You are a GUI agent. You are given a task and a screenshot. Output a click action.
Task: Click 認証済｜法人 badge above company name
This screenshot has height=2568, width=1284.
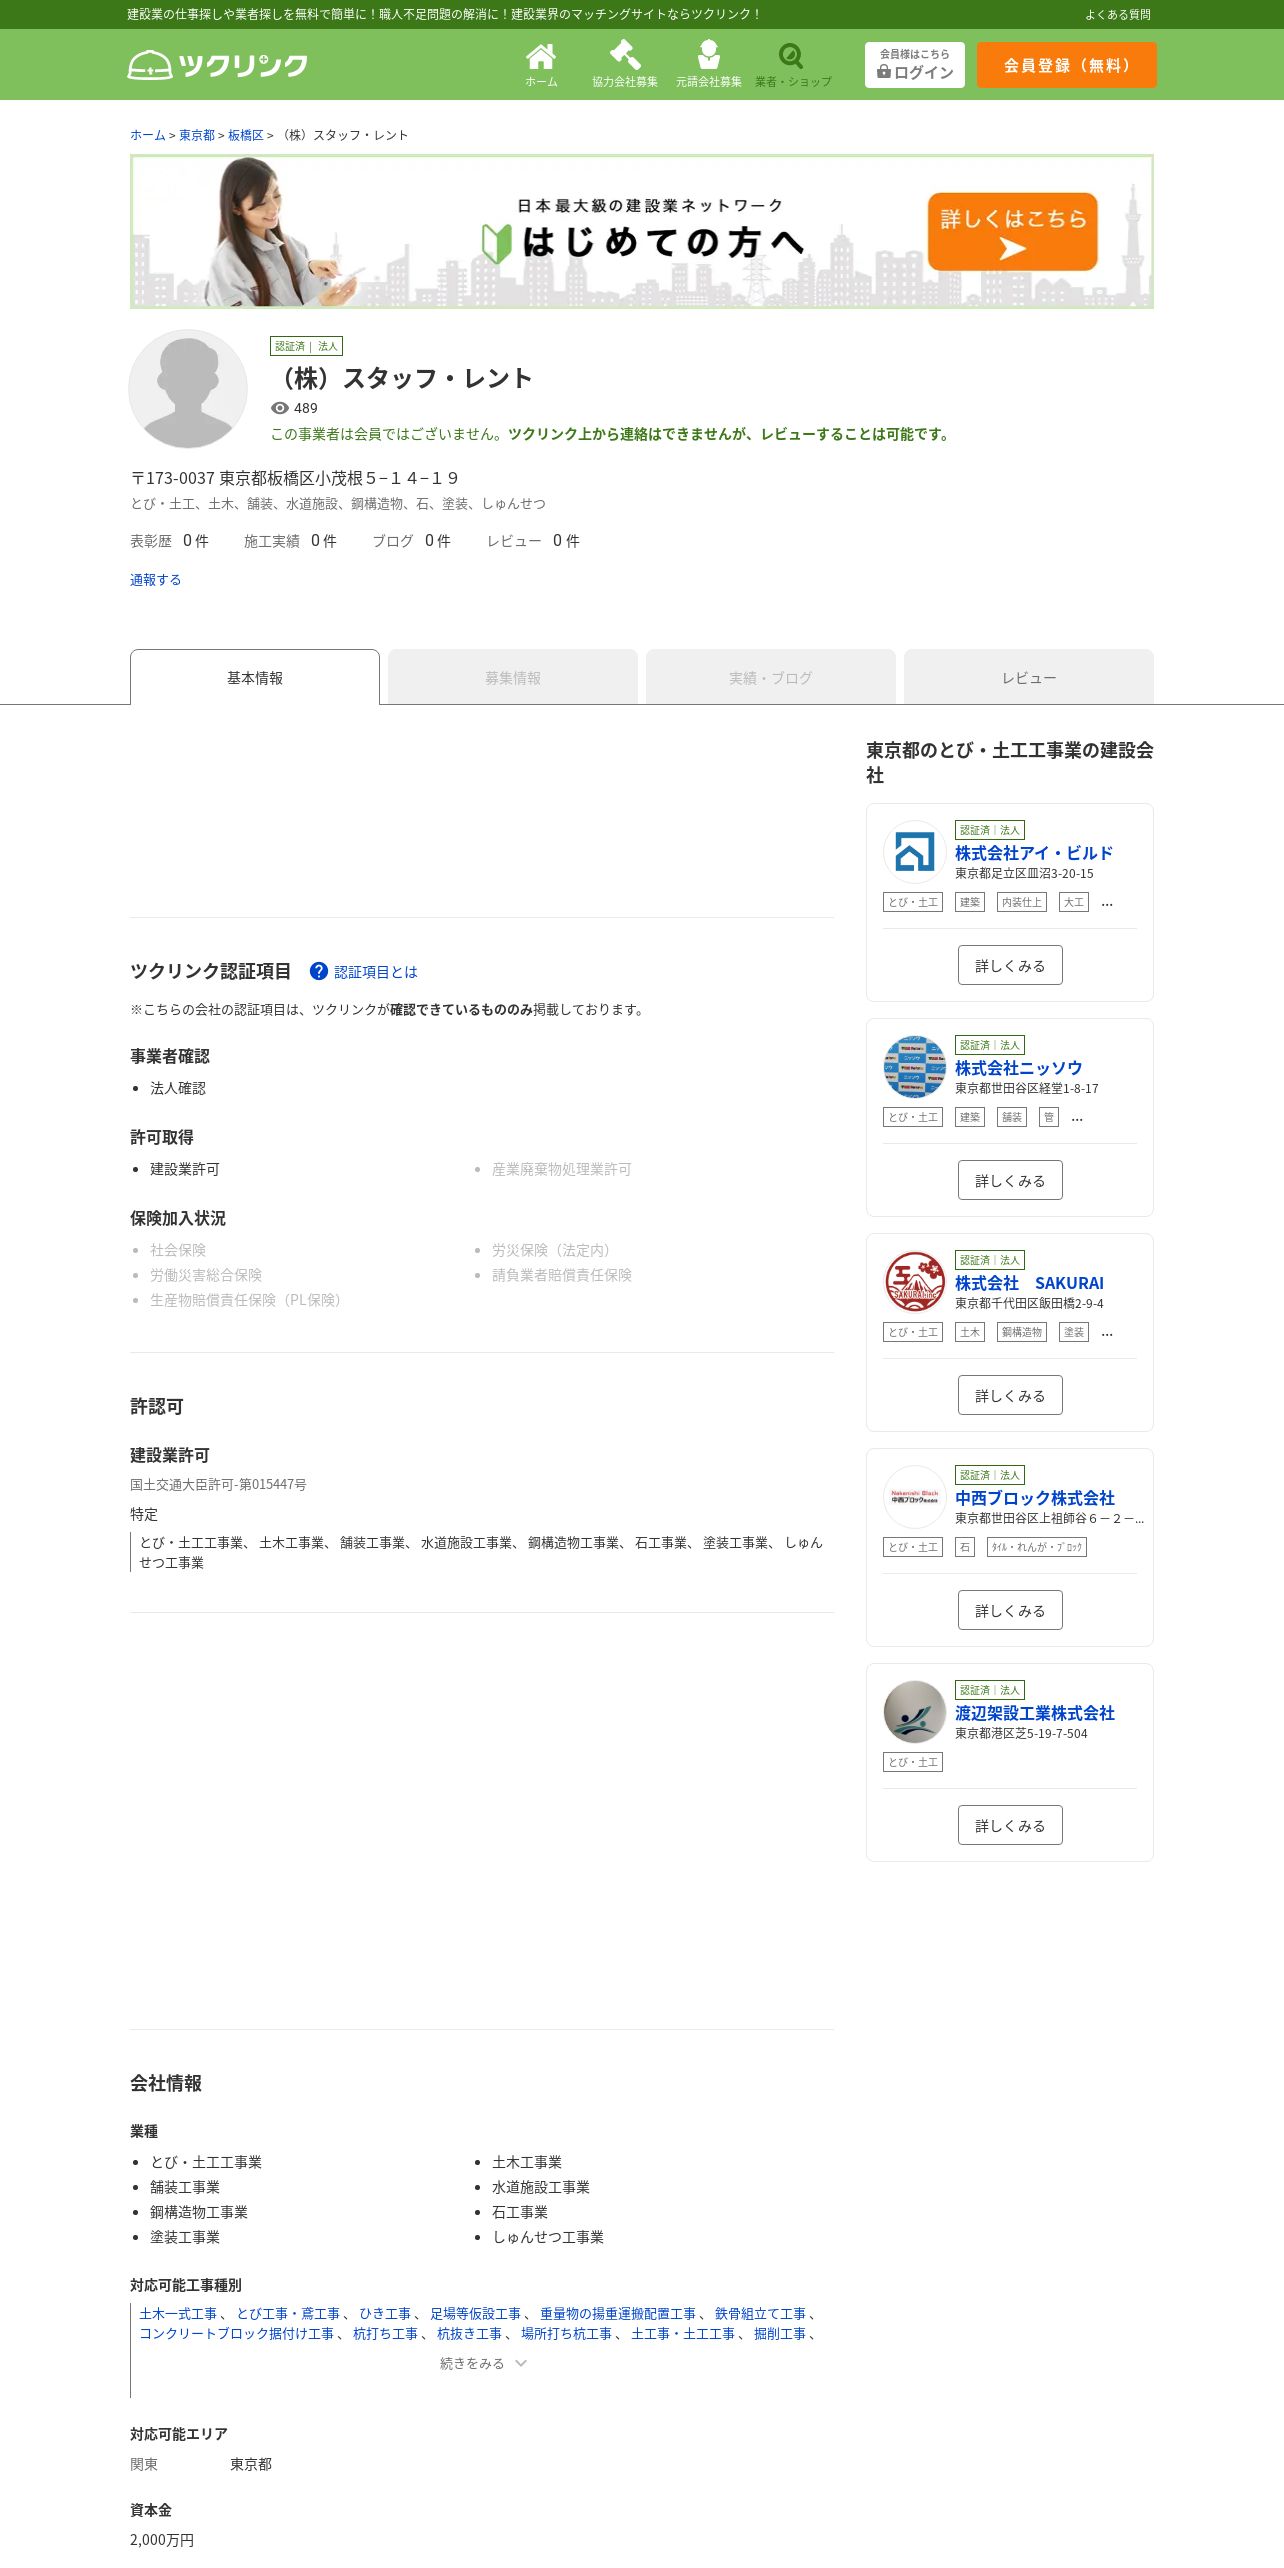tap(306, 346)
